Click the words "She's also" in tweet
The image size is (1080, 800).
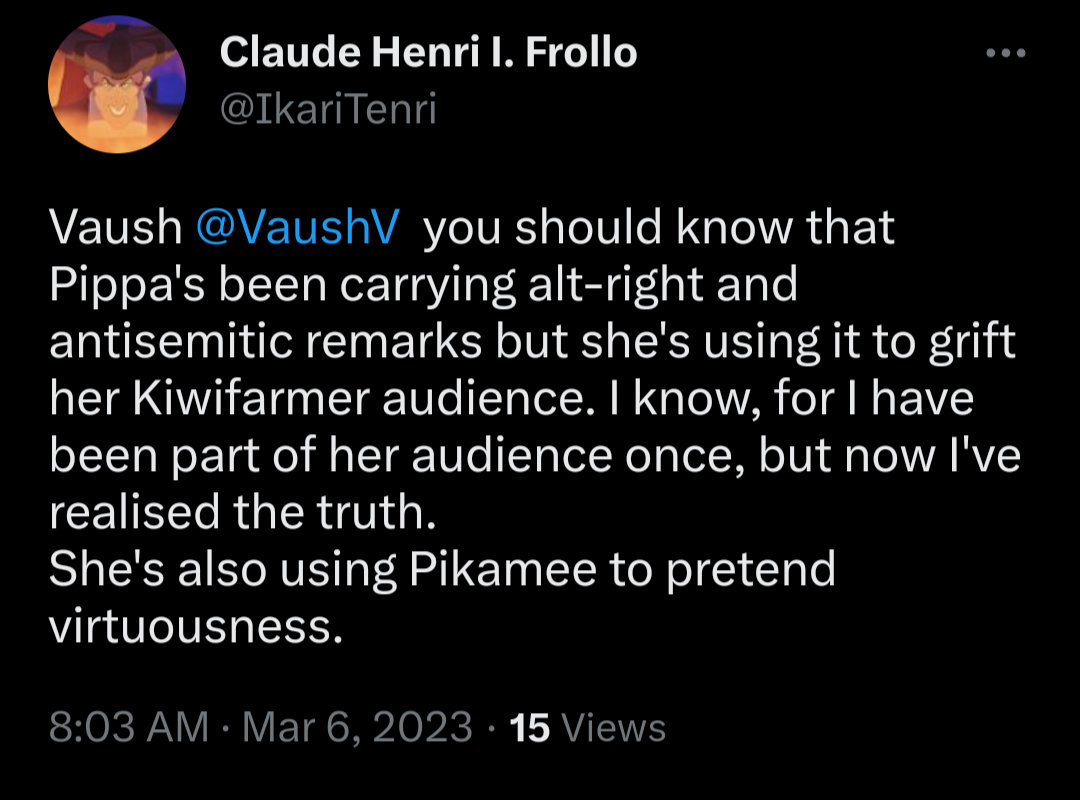click(x=156, y=570)
